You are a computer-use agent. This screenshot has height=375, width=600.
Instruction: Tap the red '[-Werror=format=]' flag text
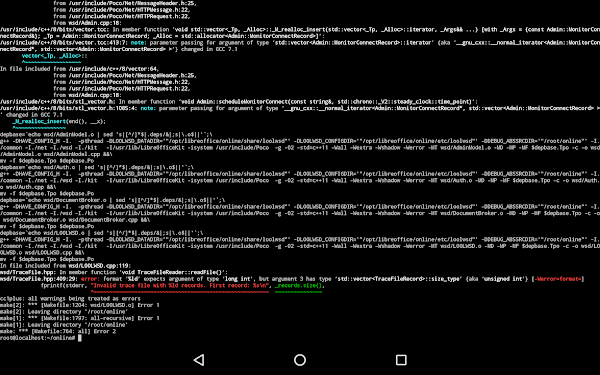[x=558, y=279]
